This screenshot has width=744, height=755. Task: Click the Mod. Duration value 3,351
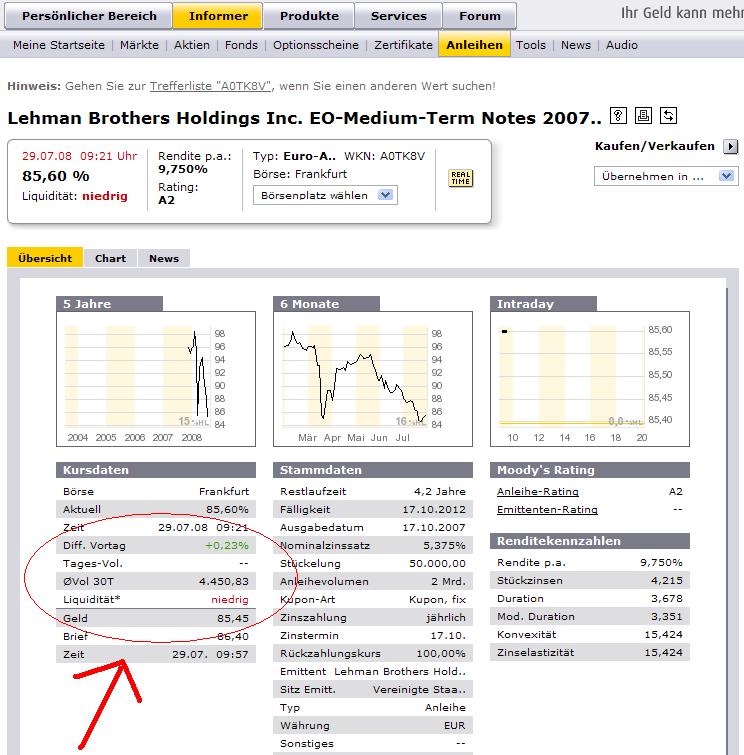666,617
